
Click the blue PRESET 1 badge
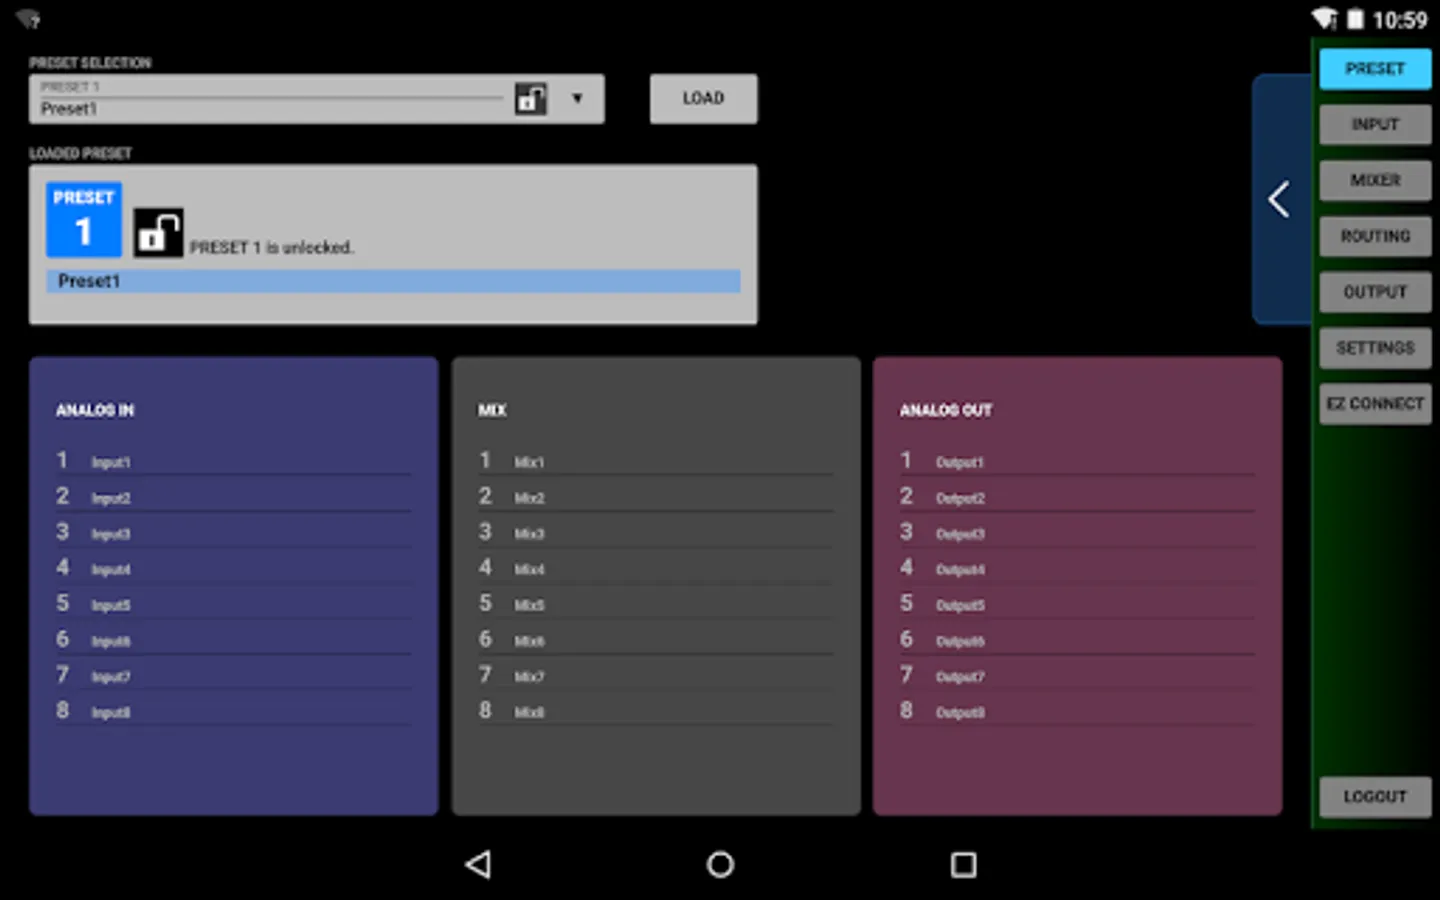[84, 219]
